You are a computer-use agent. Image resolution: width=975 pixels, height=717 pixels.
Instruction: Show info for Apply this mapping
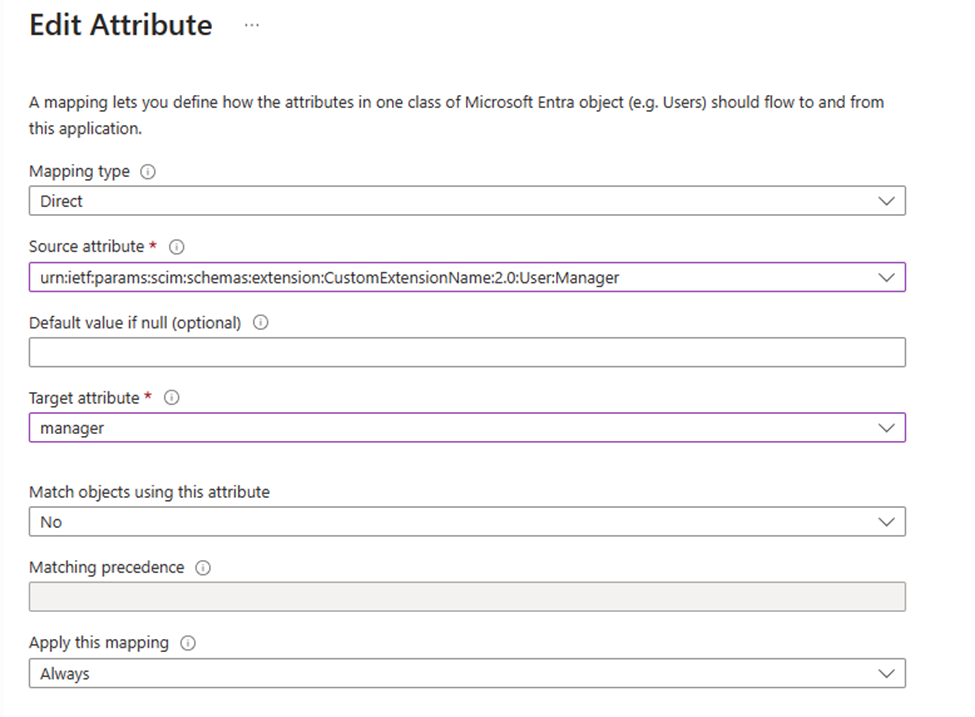click(x=187, y=643)
